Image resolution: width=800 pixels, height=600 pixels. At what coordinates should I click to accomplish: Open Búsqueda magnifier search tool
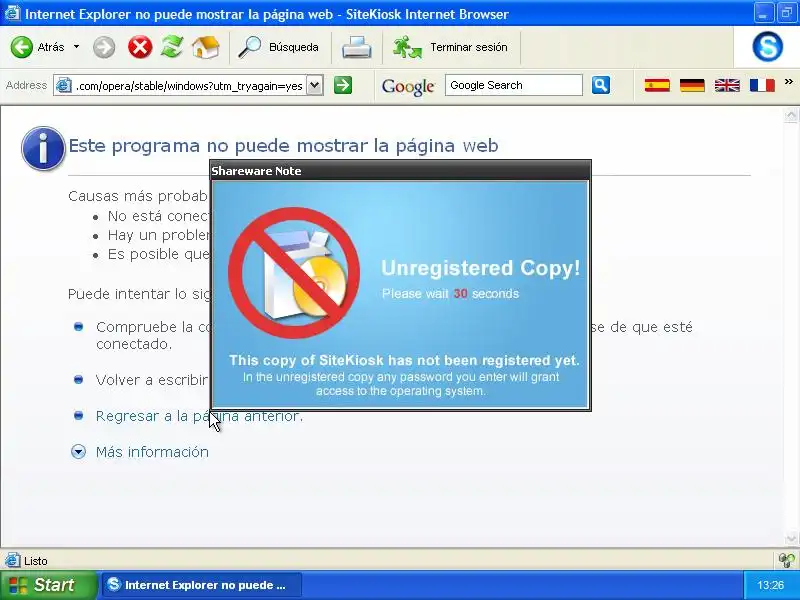click(x=279, y=47)
